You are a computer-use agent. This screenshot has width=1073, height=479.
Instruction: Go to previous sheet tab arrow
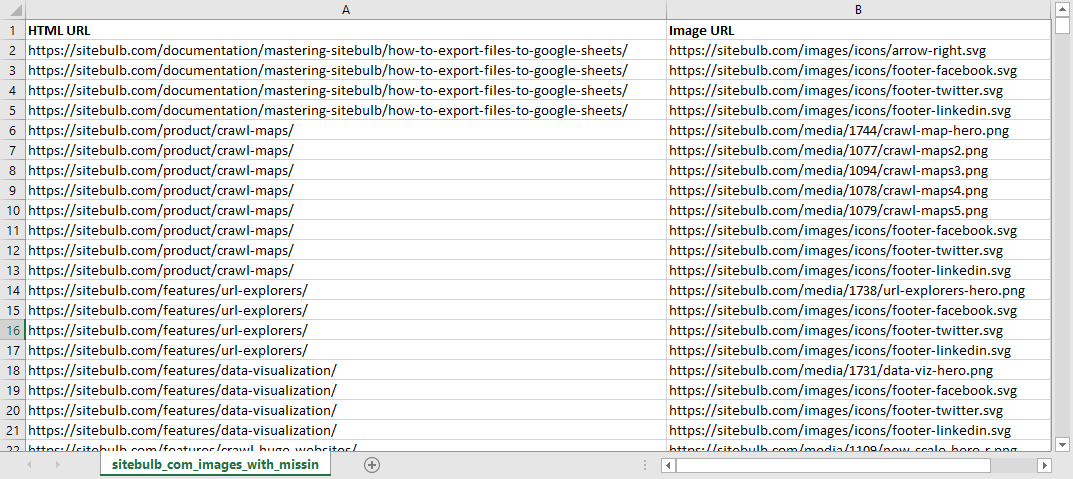coord(29,465)
